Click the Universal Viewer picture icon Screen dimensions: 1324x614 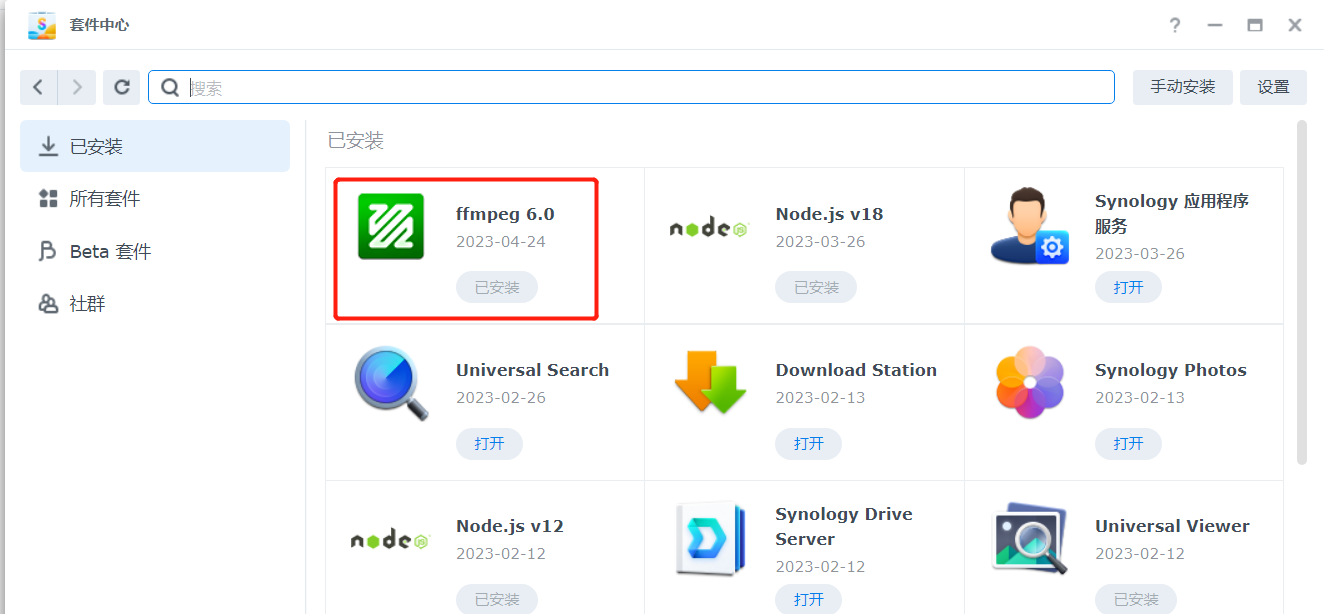point(1030,538)
